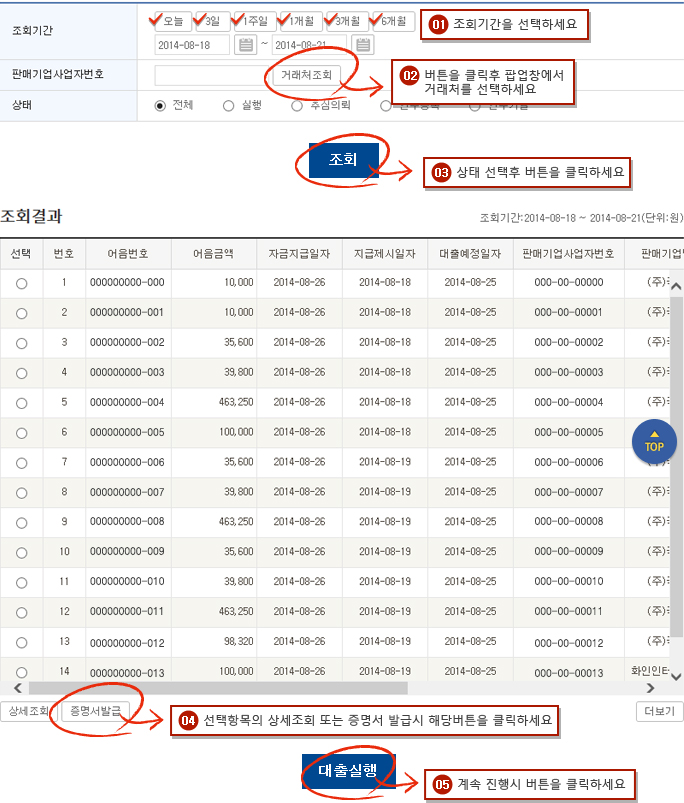Select the 6개월 period button
Image resolution: width=684 pixels, height=803 pixels.
click(393, 21)
